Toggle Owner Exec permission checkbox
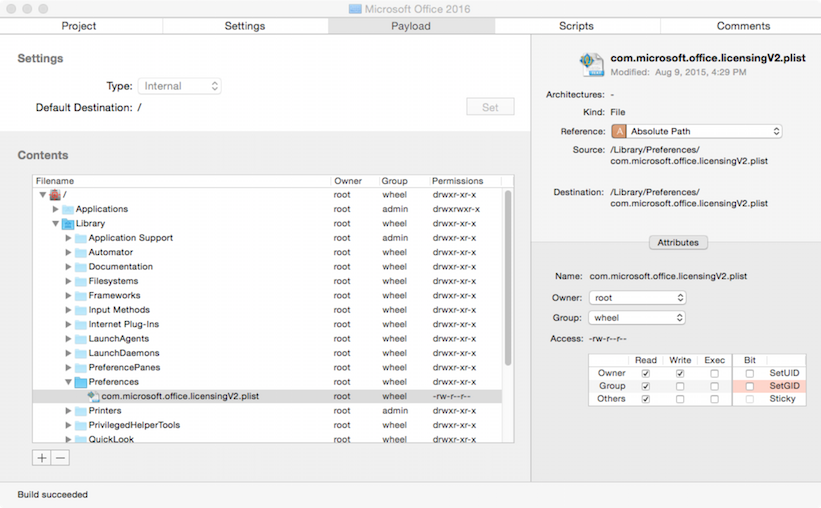821x508 pixels. (714, 373)
